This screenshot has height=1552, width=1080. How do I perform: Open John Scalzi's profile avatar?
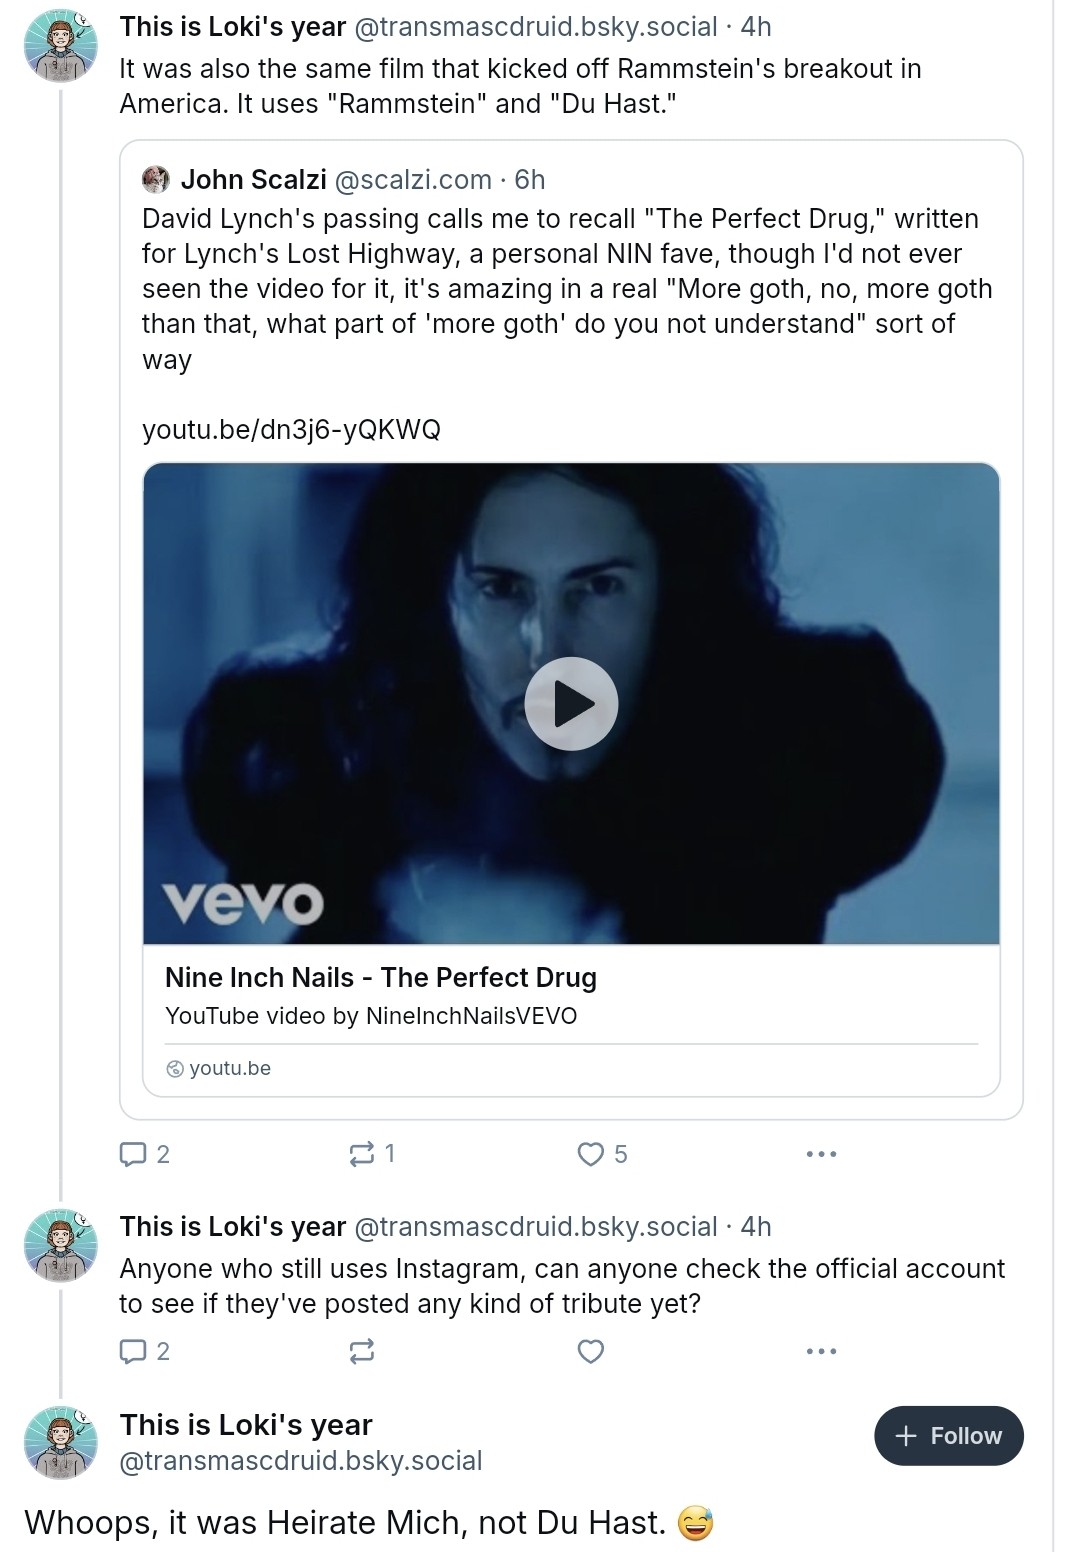coord(156,179)
